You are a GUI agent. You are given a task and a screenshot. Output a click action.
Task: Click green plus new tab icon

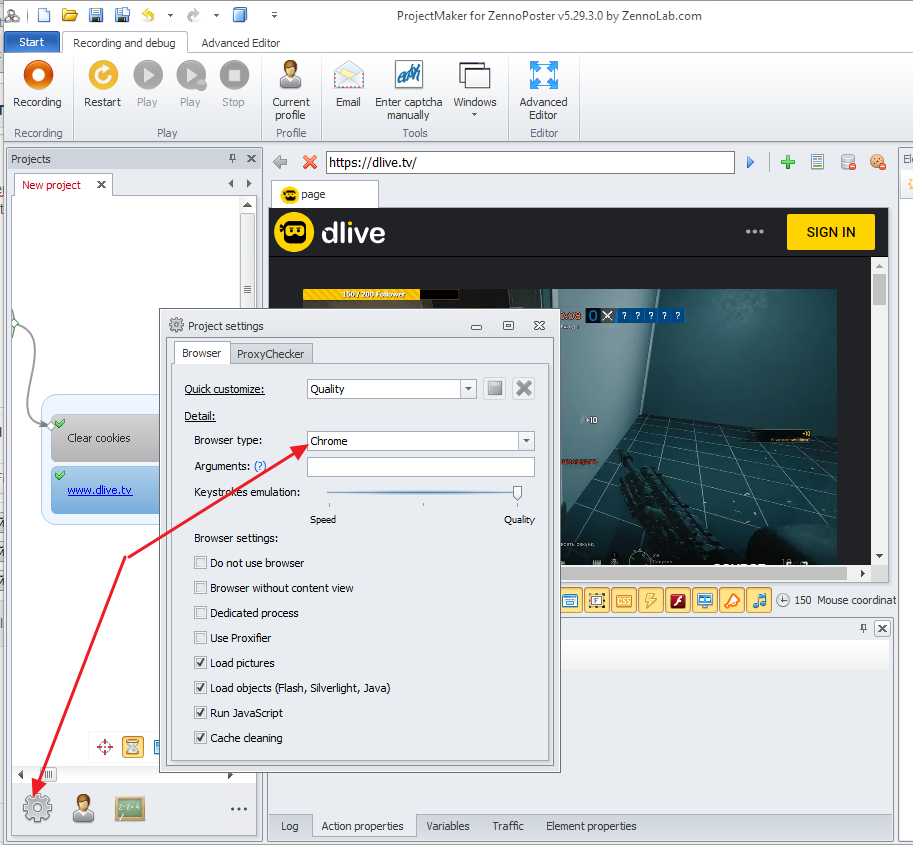(788, 162)
